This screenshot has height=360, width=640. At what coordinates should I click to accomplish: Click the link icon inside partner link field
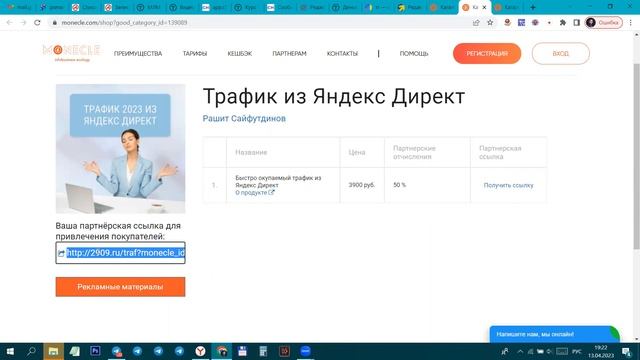click(x=61, y=253)
